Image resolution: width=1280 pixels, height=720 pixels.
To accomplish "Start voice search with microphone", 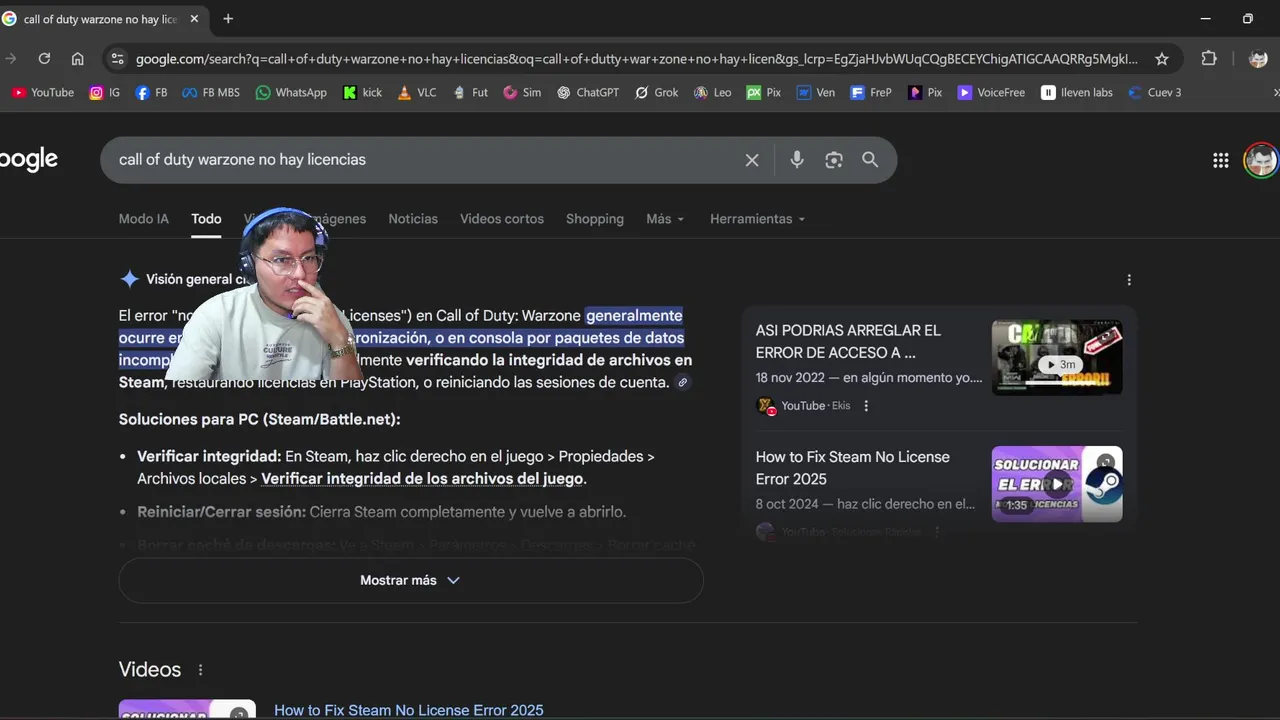I will point(797,160).
